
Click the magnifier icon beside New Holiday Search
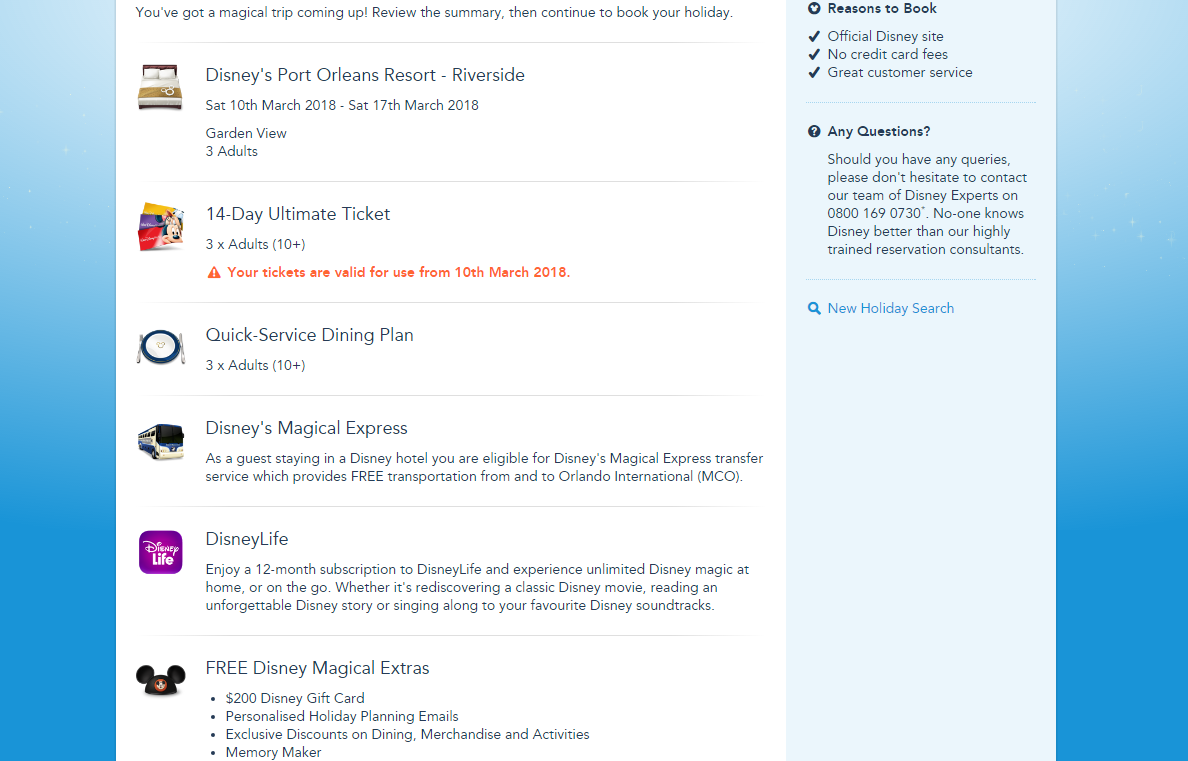[814, 308]
